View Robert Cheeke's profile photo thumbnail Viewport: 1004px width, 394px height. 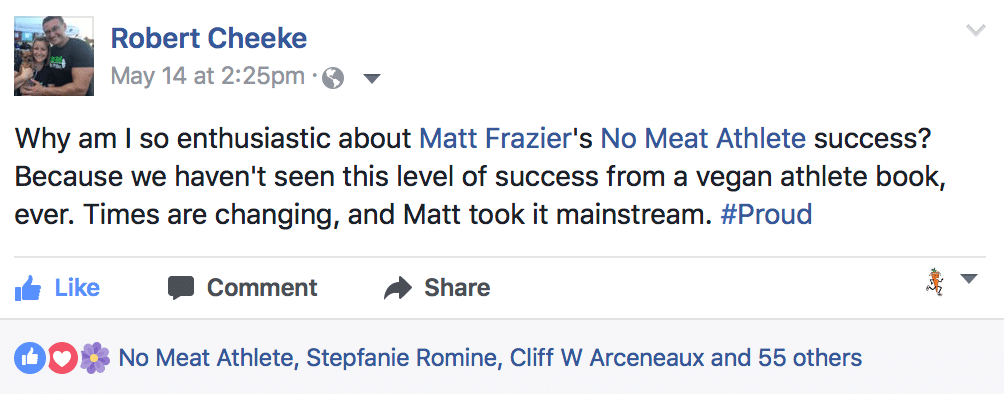[54, 56]
